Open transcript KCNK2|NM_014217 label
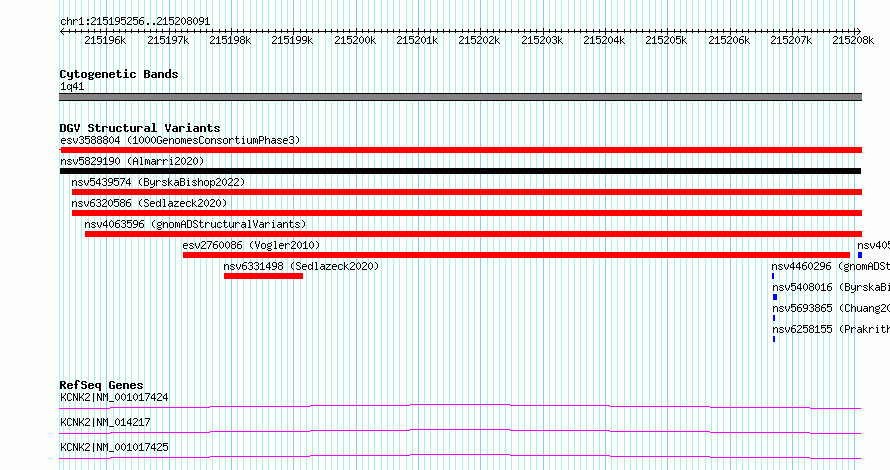 coord(105,422)
